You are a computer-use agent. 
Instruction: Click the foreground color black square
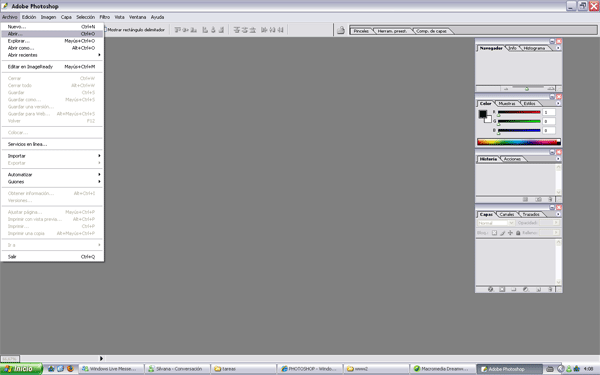(x=483, y=114)
